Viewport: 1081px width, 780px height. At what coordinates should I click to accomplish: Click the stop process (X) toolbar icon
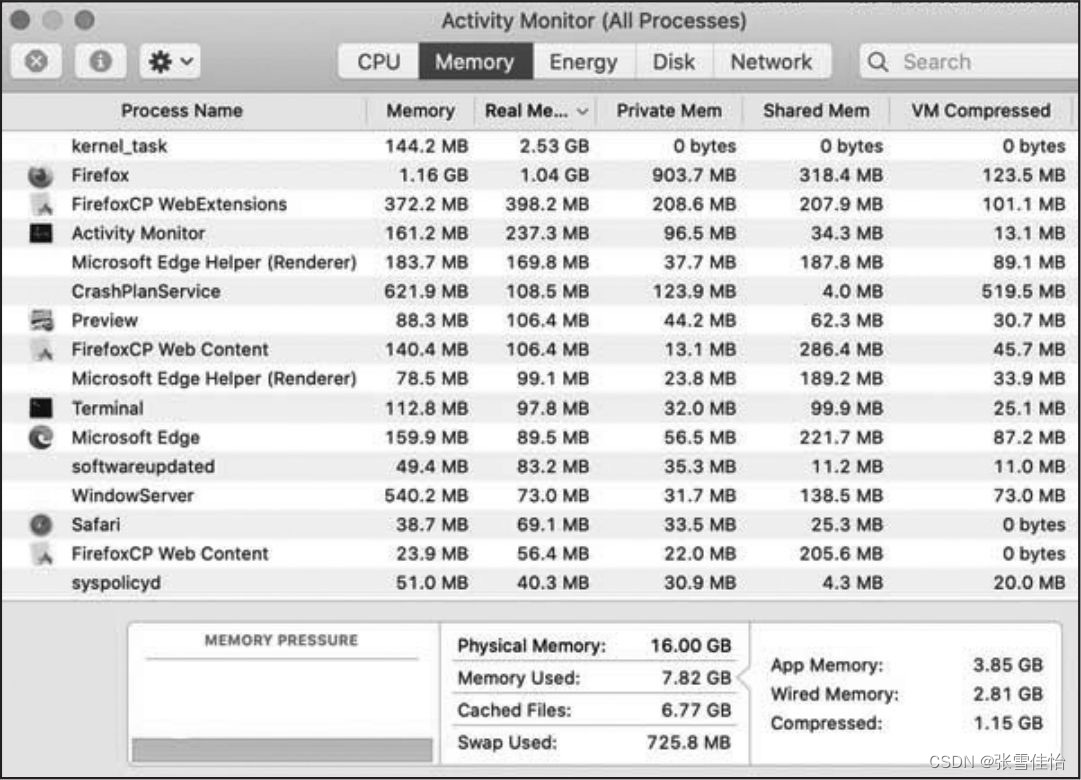pos(37,61)
